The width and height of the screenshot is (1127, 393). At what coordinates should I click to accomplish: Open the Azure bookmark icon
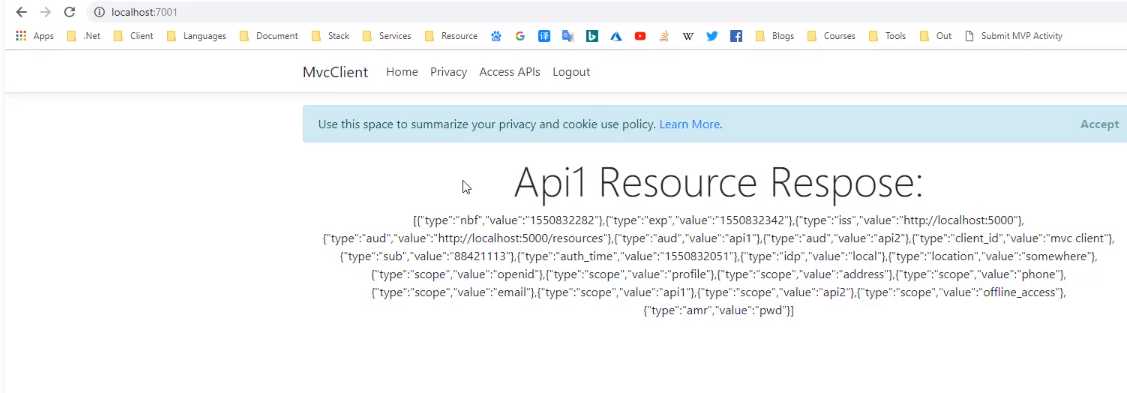click(616, 36)
